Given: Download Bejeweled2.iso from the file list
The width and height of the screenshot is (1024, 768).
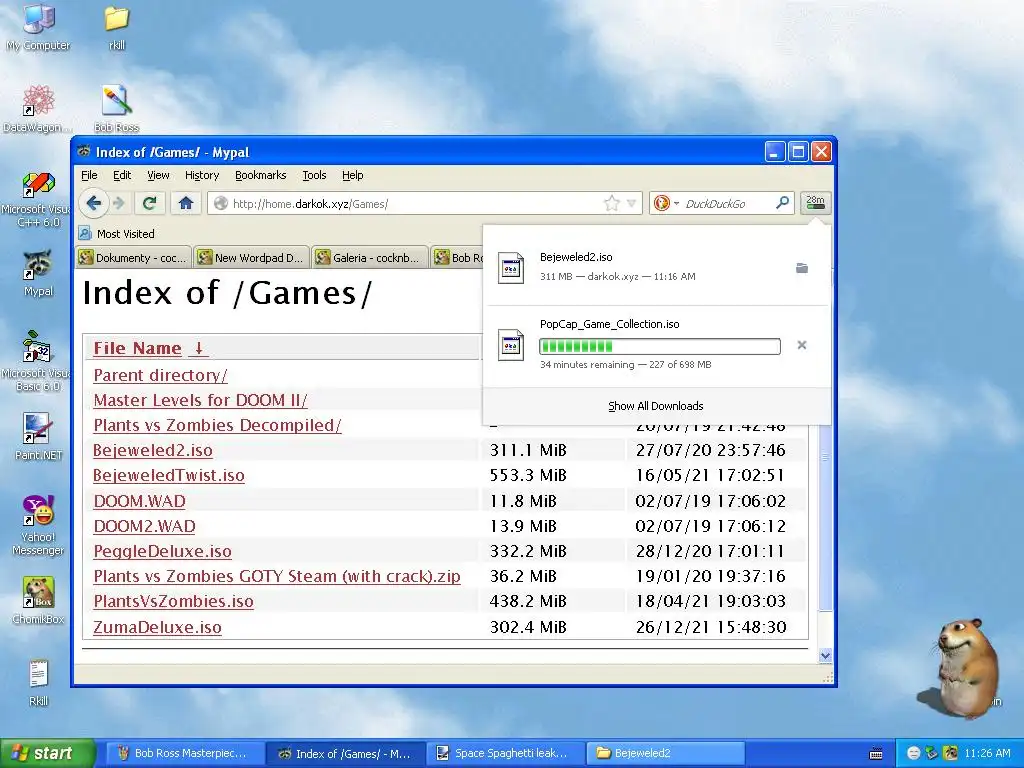Looking at the screenshot, I should point(152,450).
